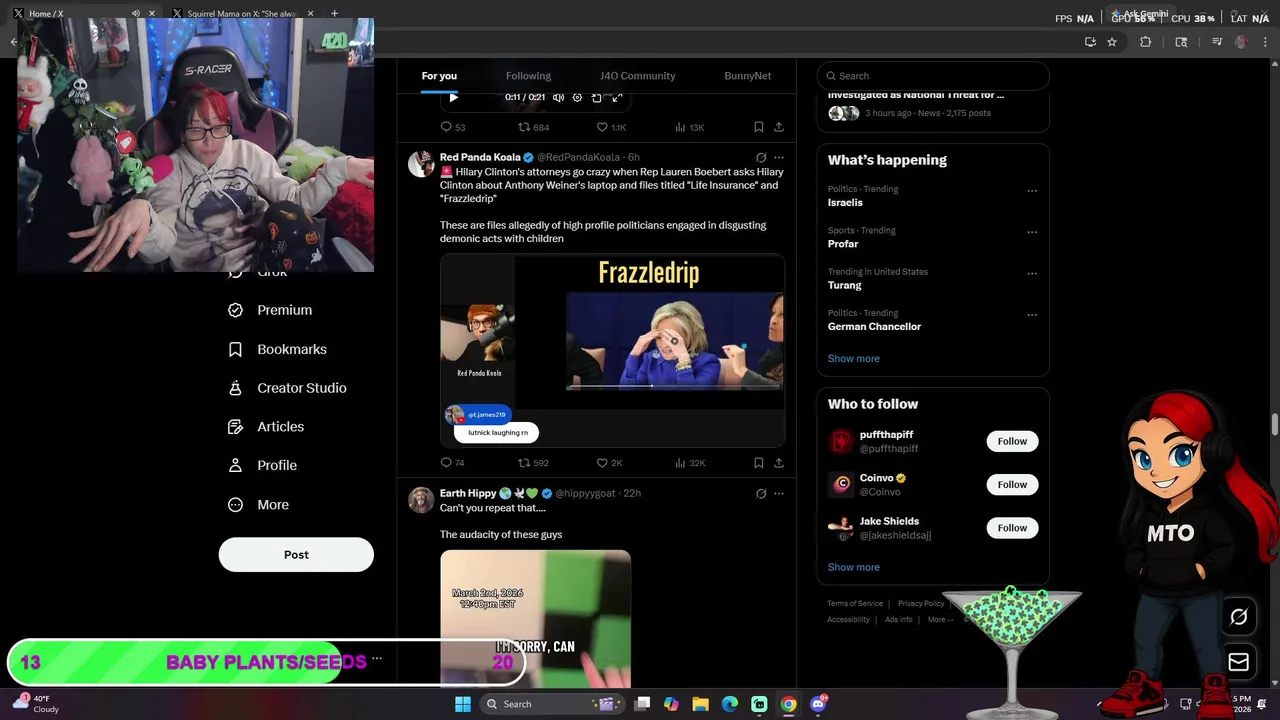Image resolution: width=1280 pixels, height=720 pixels.
Task: Open Premium in the sidebar
Action: [270, 310]
